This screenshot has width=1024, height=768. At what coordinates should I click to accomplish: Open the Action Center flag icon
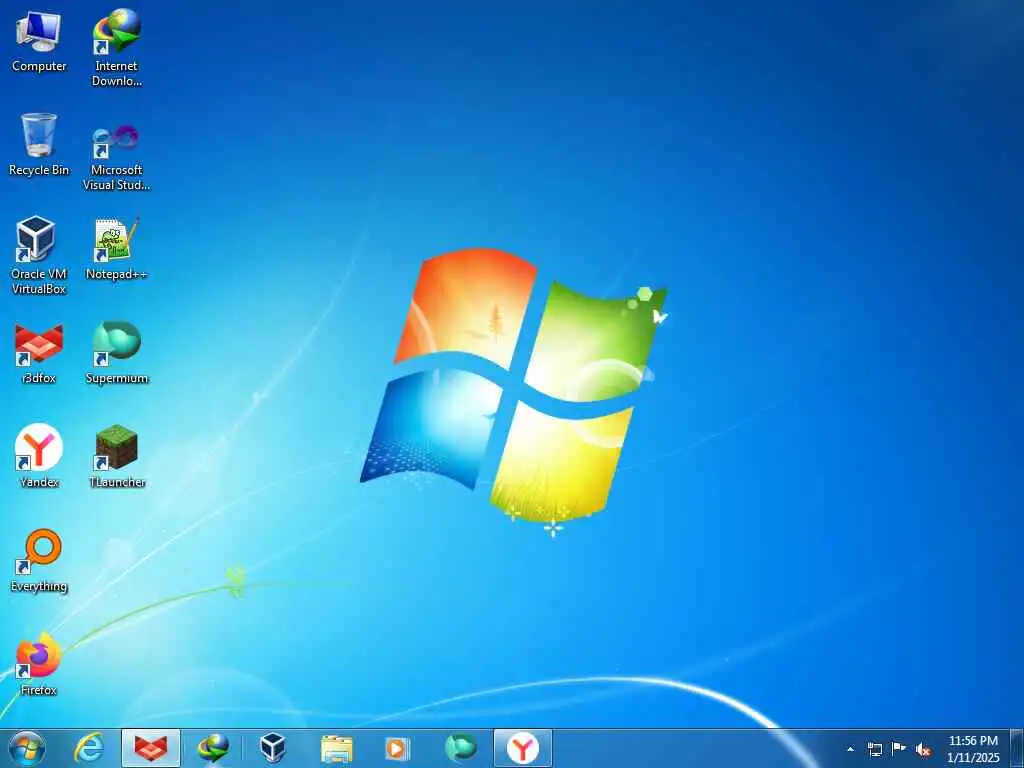[x=899, y=749]
